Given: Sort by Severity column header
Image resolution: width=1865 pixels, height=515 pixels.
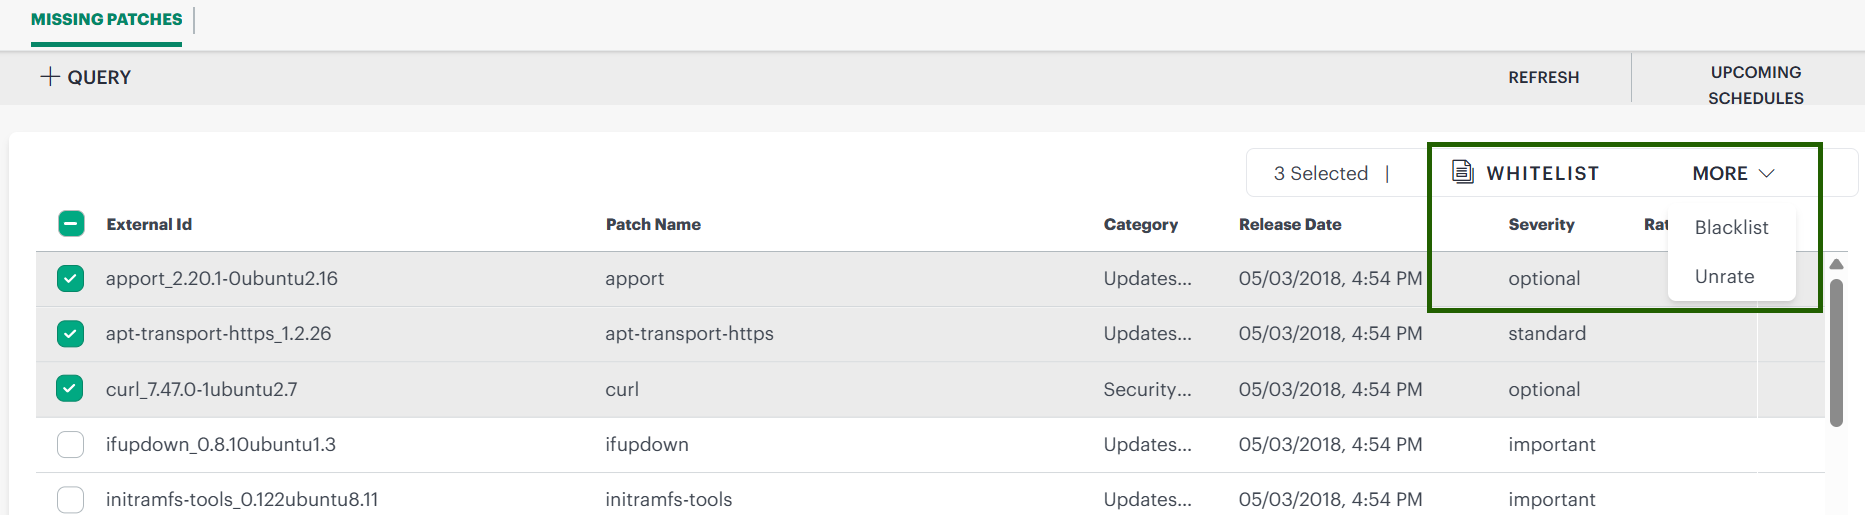Looking at the screenshot, I should (1541, 224).
